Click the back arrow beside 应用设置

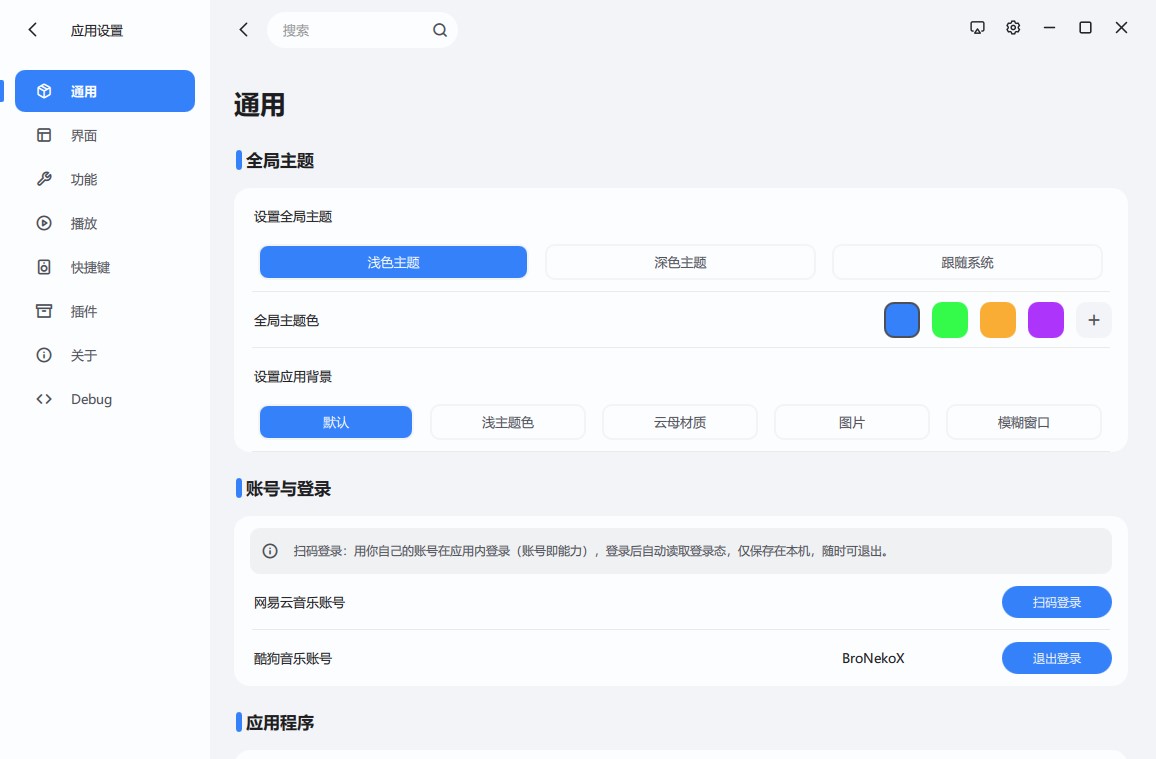32,29
